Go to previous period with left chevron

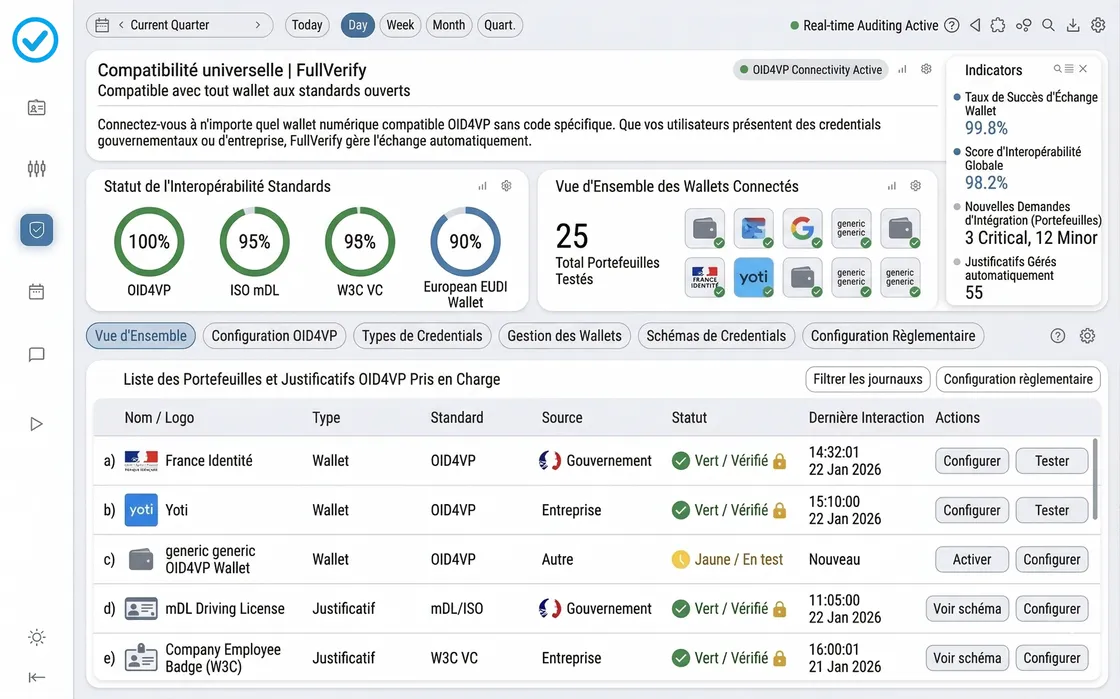coord(121,25)
